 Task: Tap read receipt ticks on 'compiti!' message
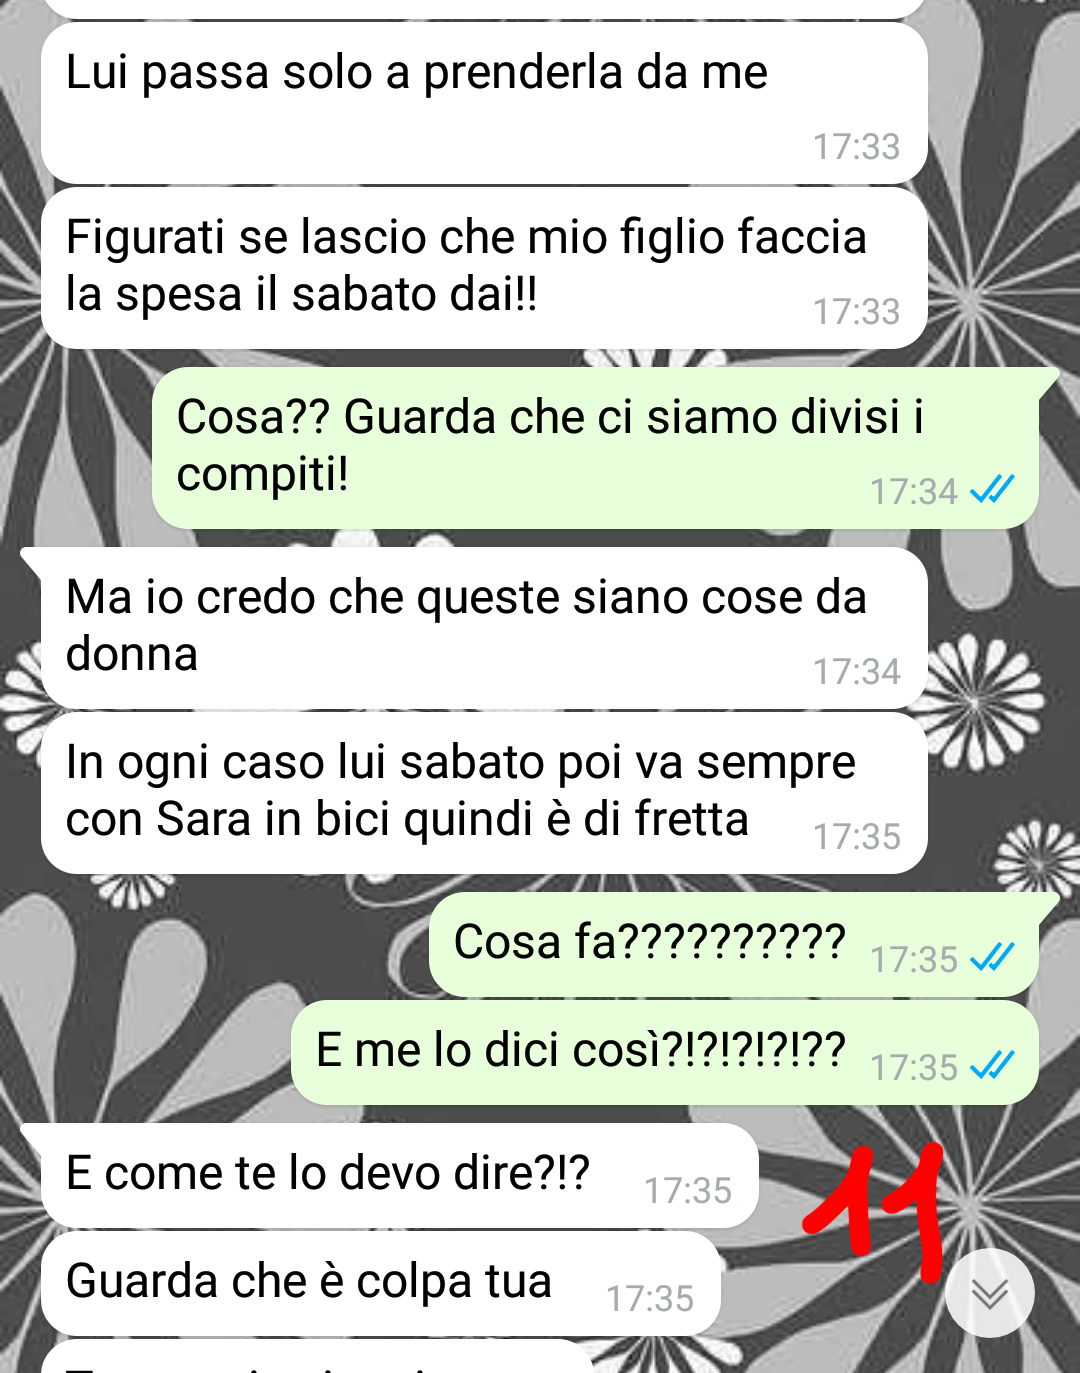[992, 489]
